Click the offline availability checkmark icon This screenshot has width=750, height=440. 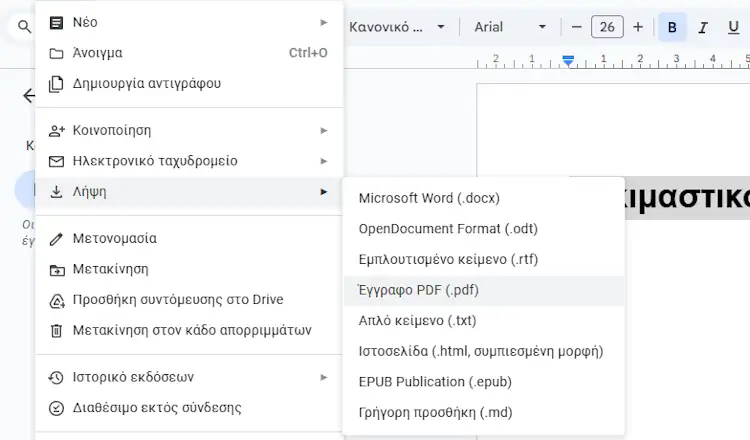(56, 408)
